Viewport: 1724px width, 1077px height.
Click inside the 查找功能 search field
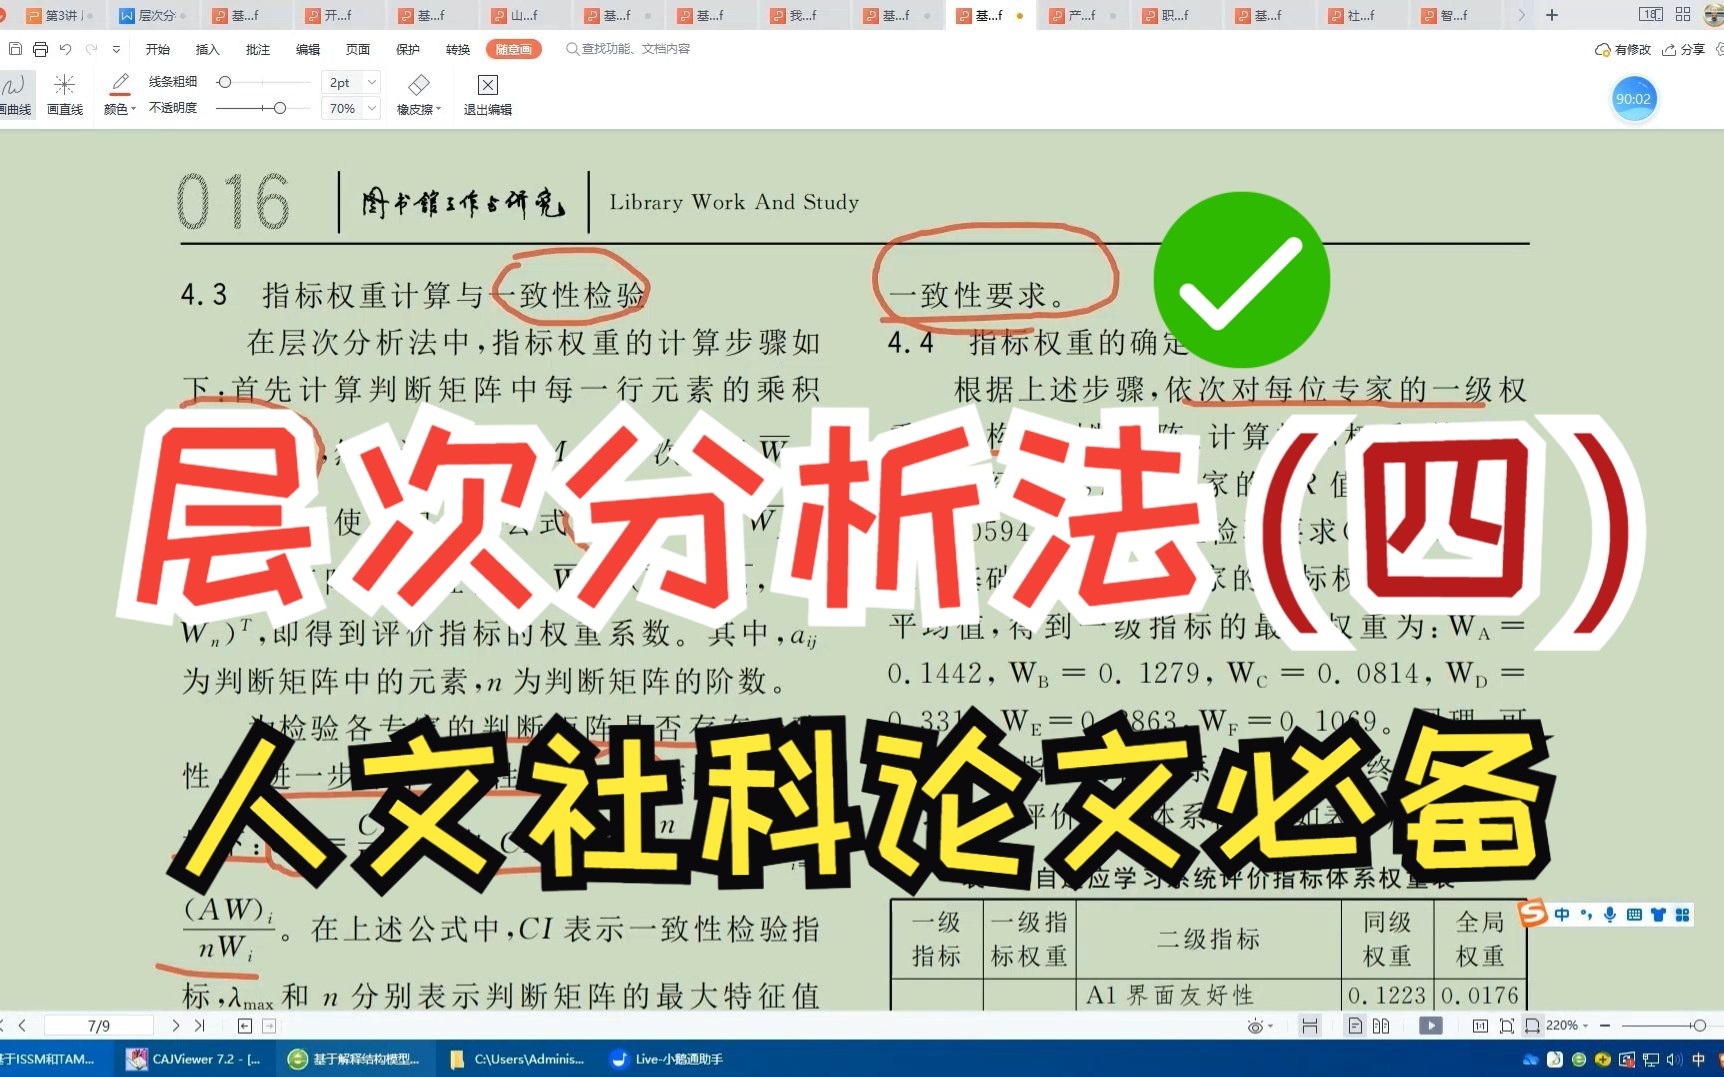630,48
